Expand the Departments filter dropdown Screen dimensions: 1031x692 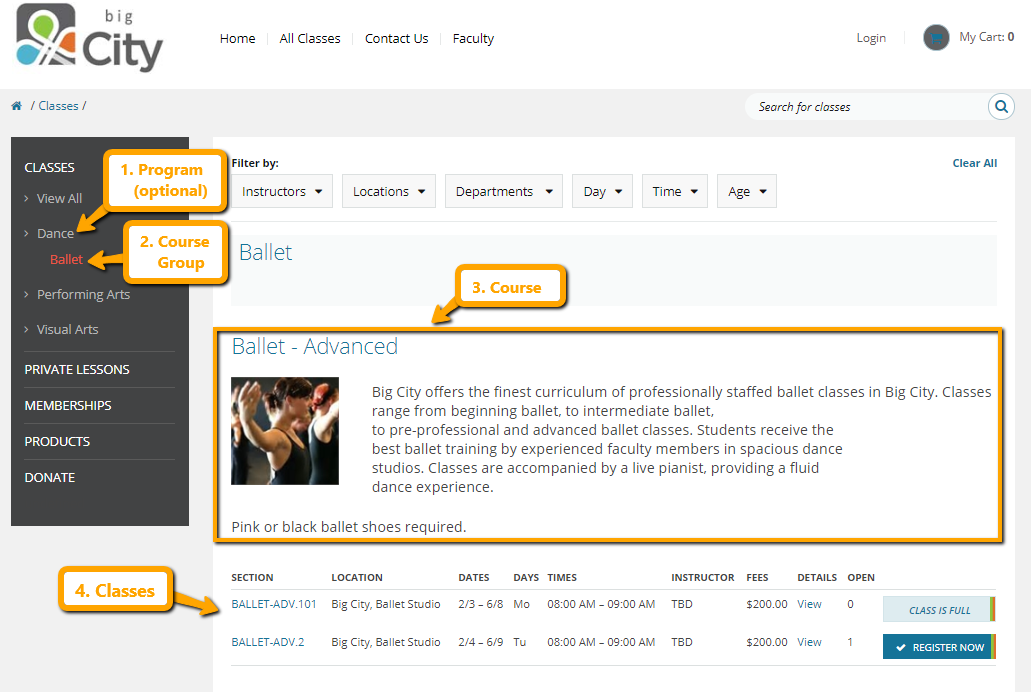tap(503, 192)
